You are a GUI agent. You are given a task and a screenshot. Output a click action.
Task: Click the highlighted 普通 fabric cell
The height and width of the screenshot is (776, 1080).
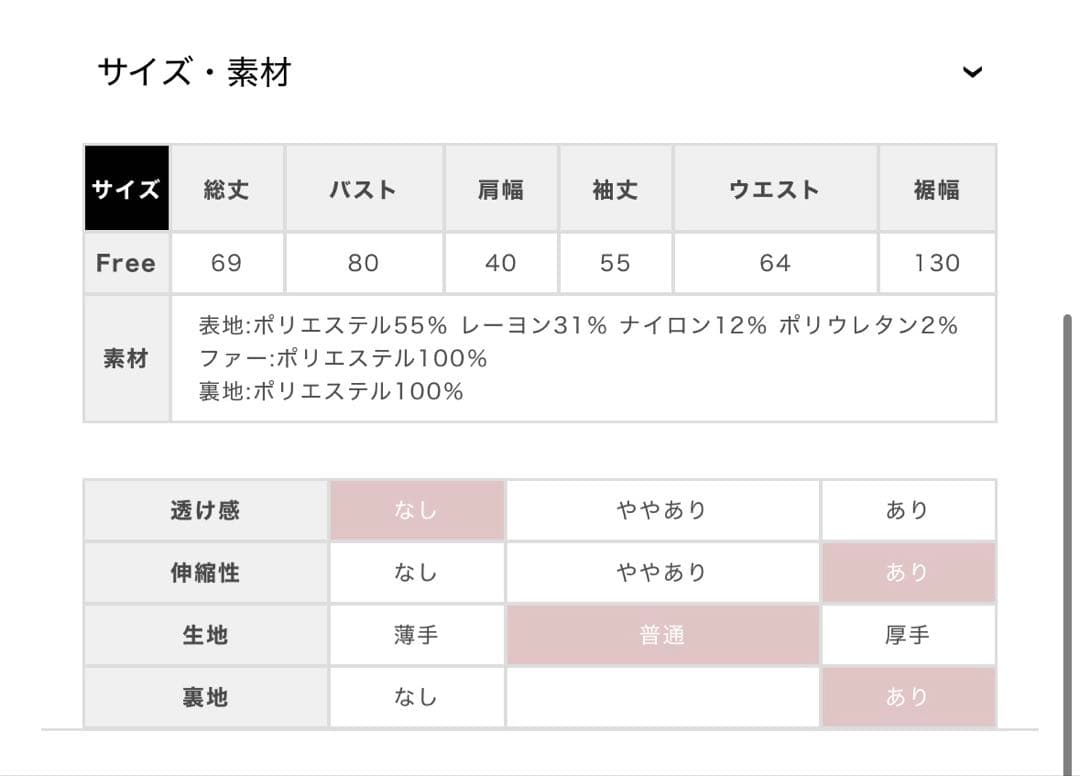click(662, 635)
